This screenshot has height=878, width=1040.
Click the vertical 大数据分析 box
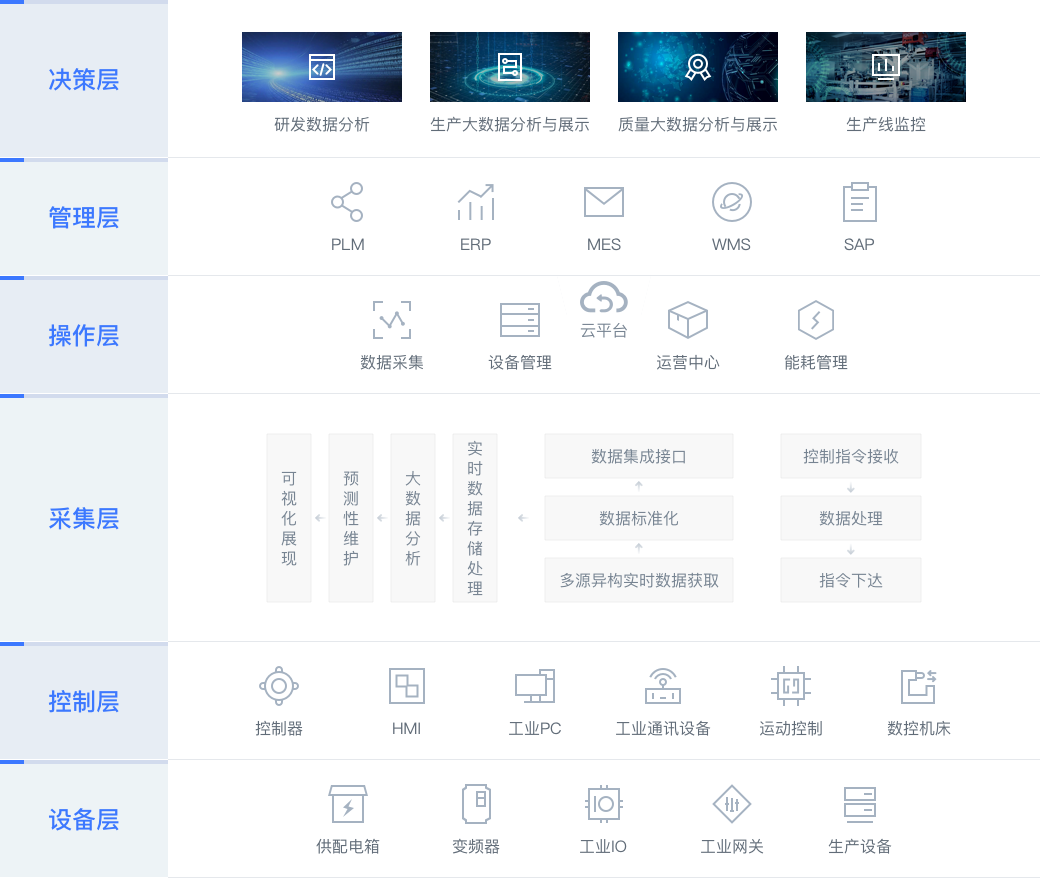413,518
